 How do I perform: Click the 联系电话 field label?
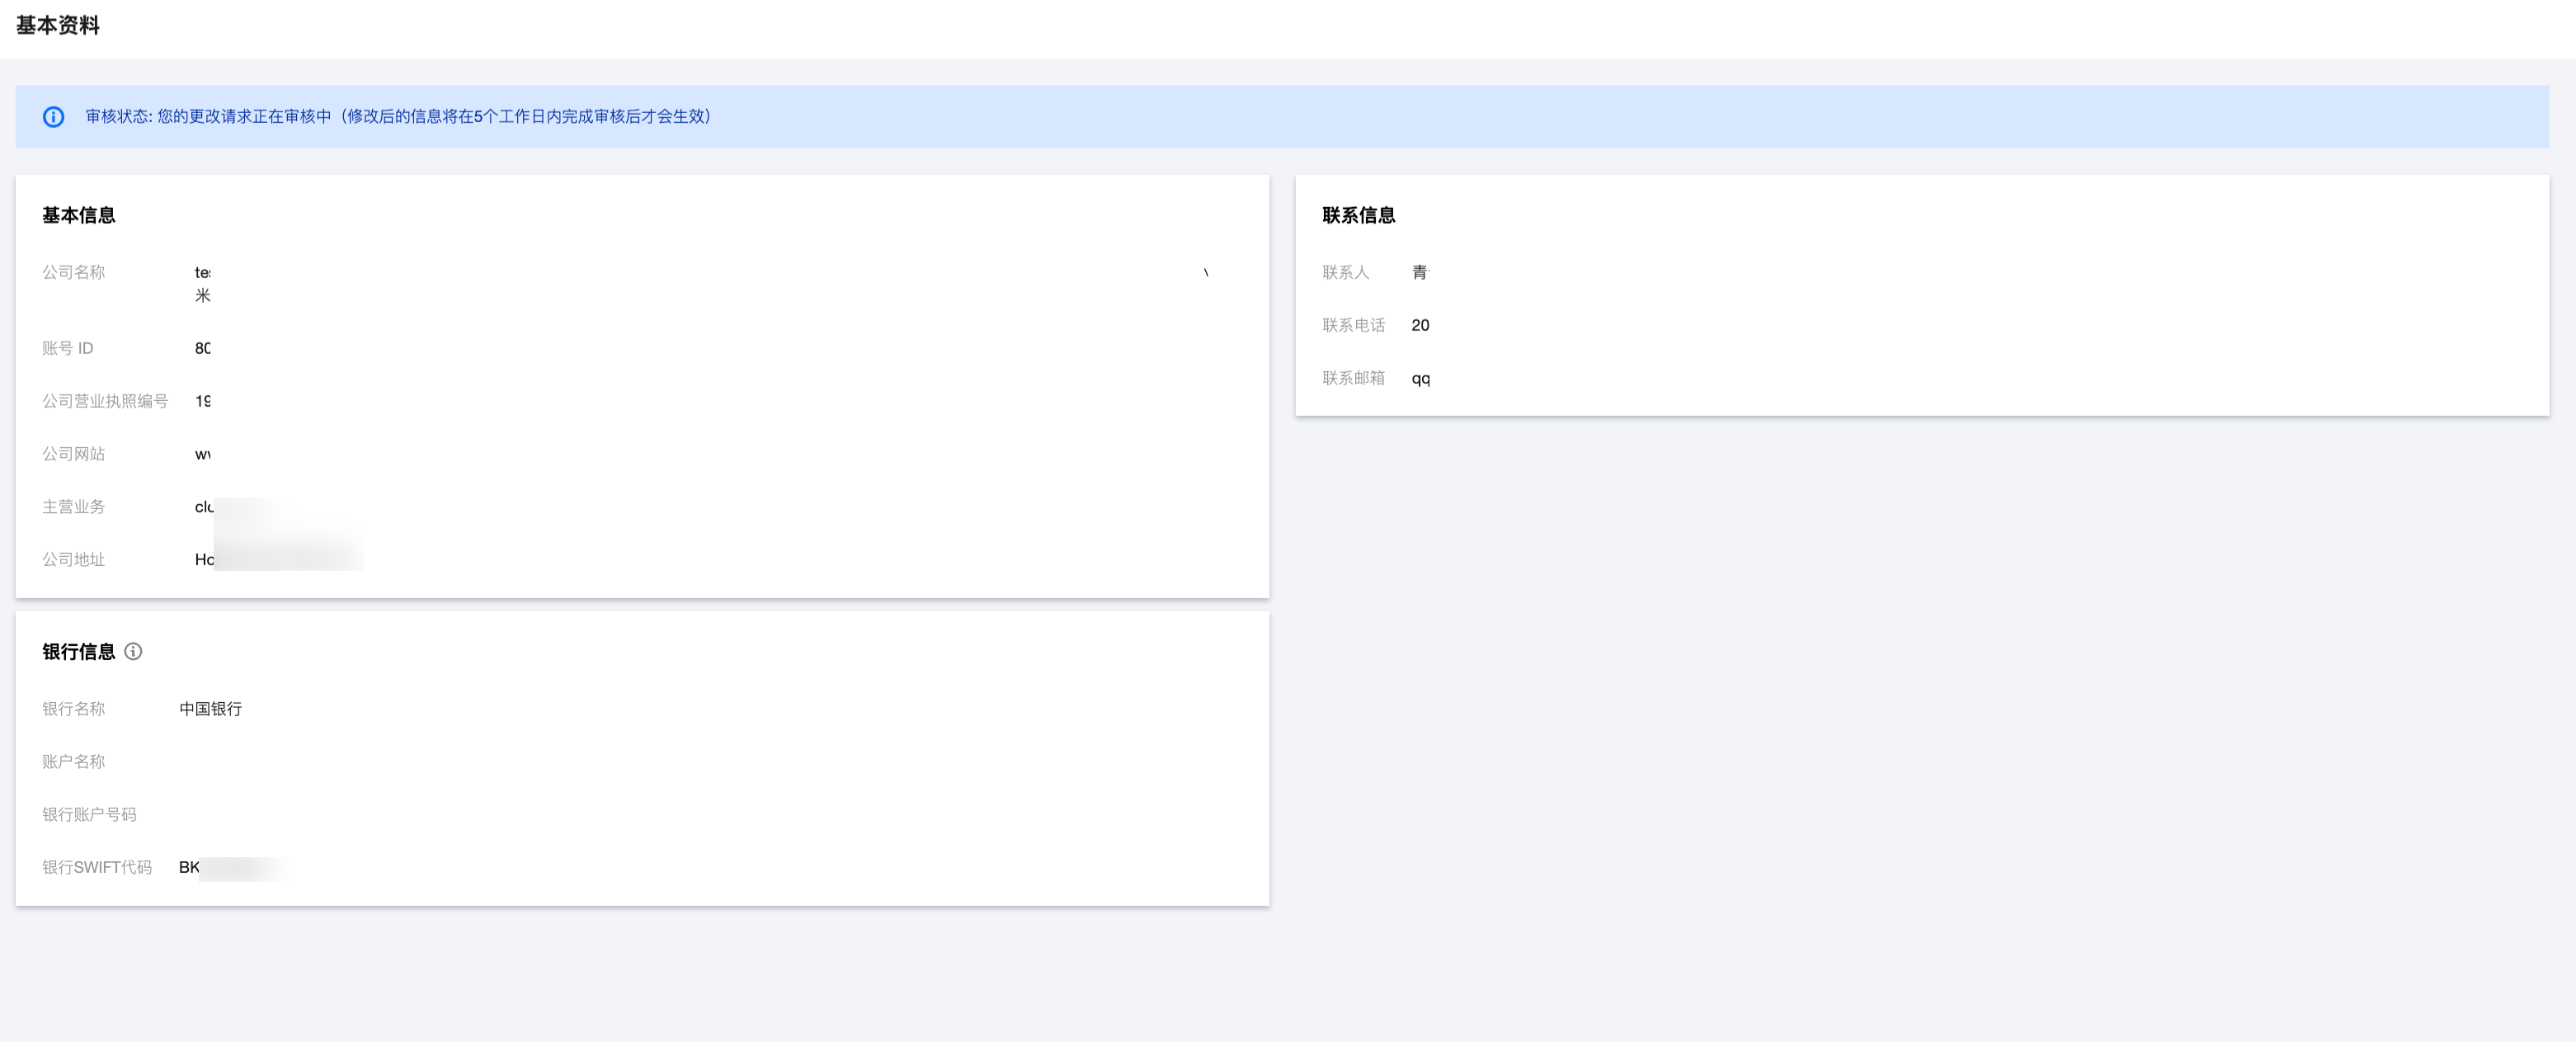1353,325
